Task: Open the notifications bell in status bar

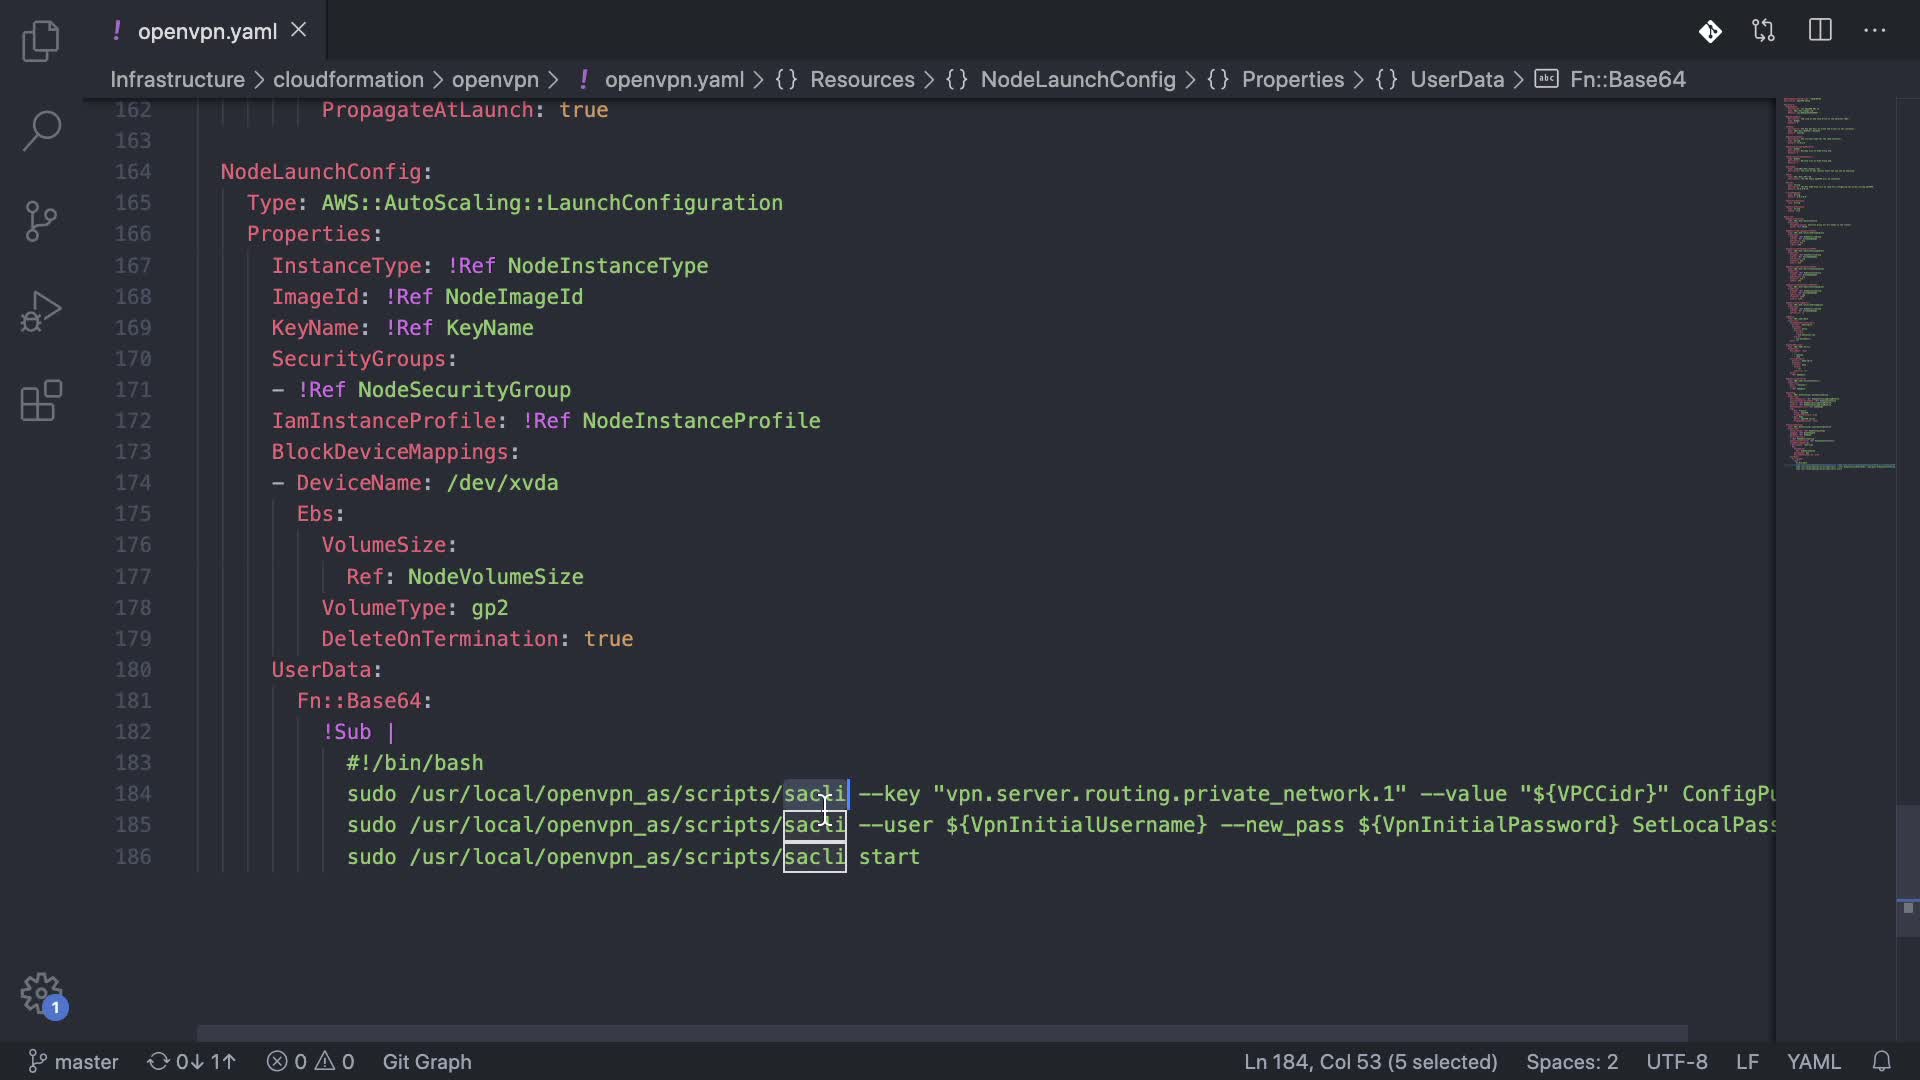Action: (1881, 1061)
